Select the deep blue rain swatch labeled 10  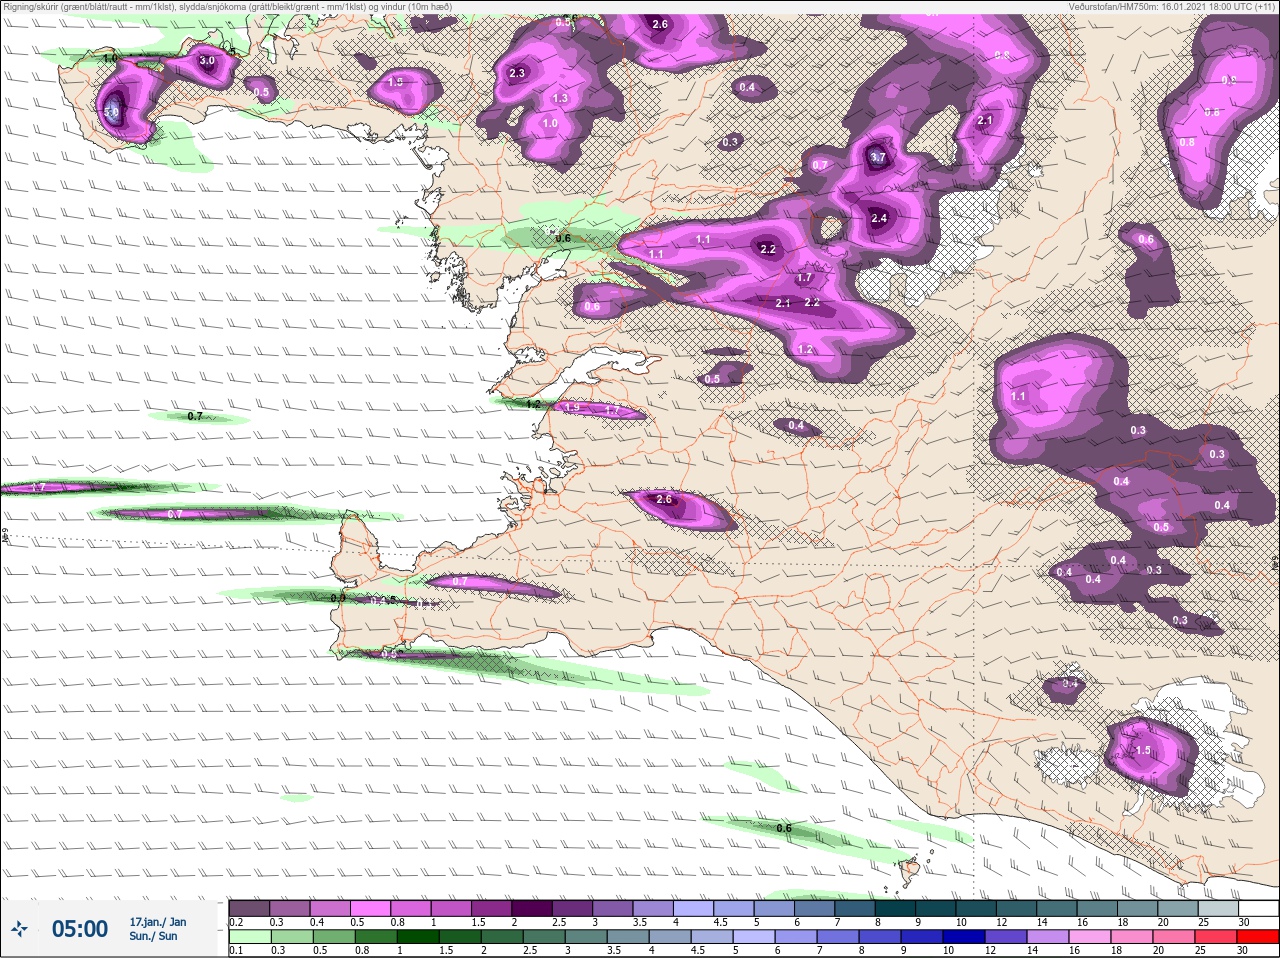click(963, 937)
